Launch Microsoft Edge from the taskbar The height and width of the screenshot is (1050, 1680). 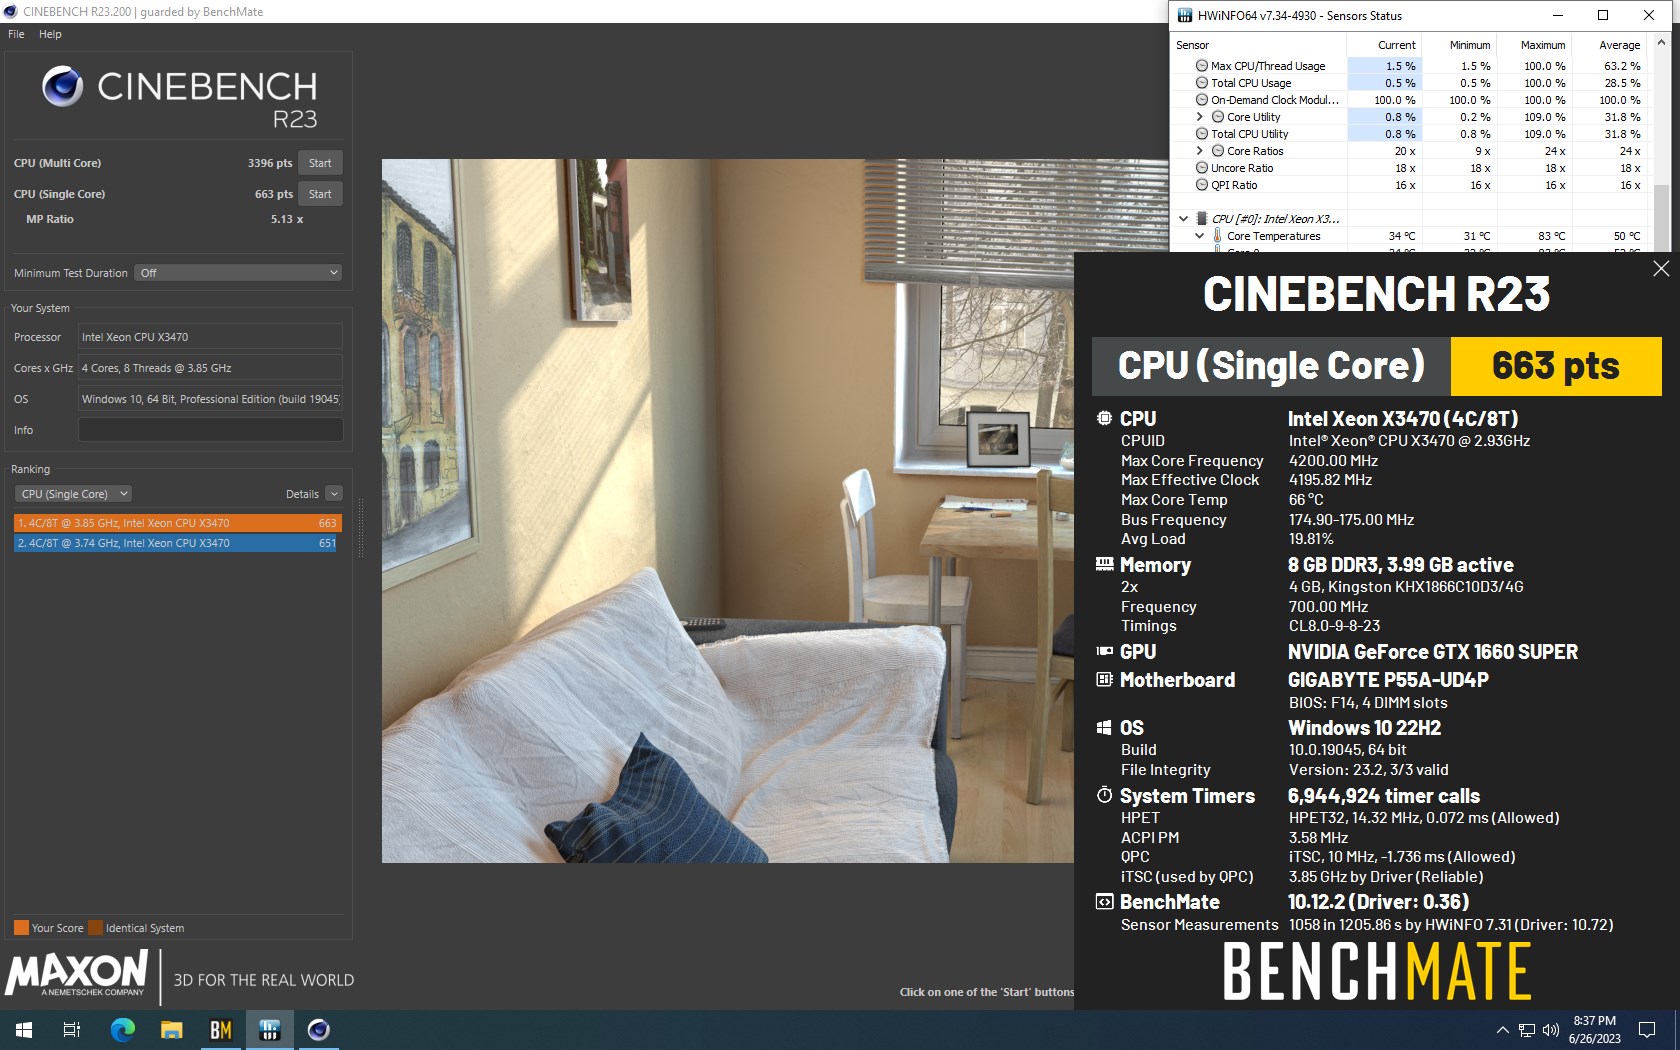pyautogui.click(x=122, y=1030)
